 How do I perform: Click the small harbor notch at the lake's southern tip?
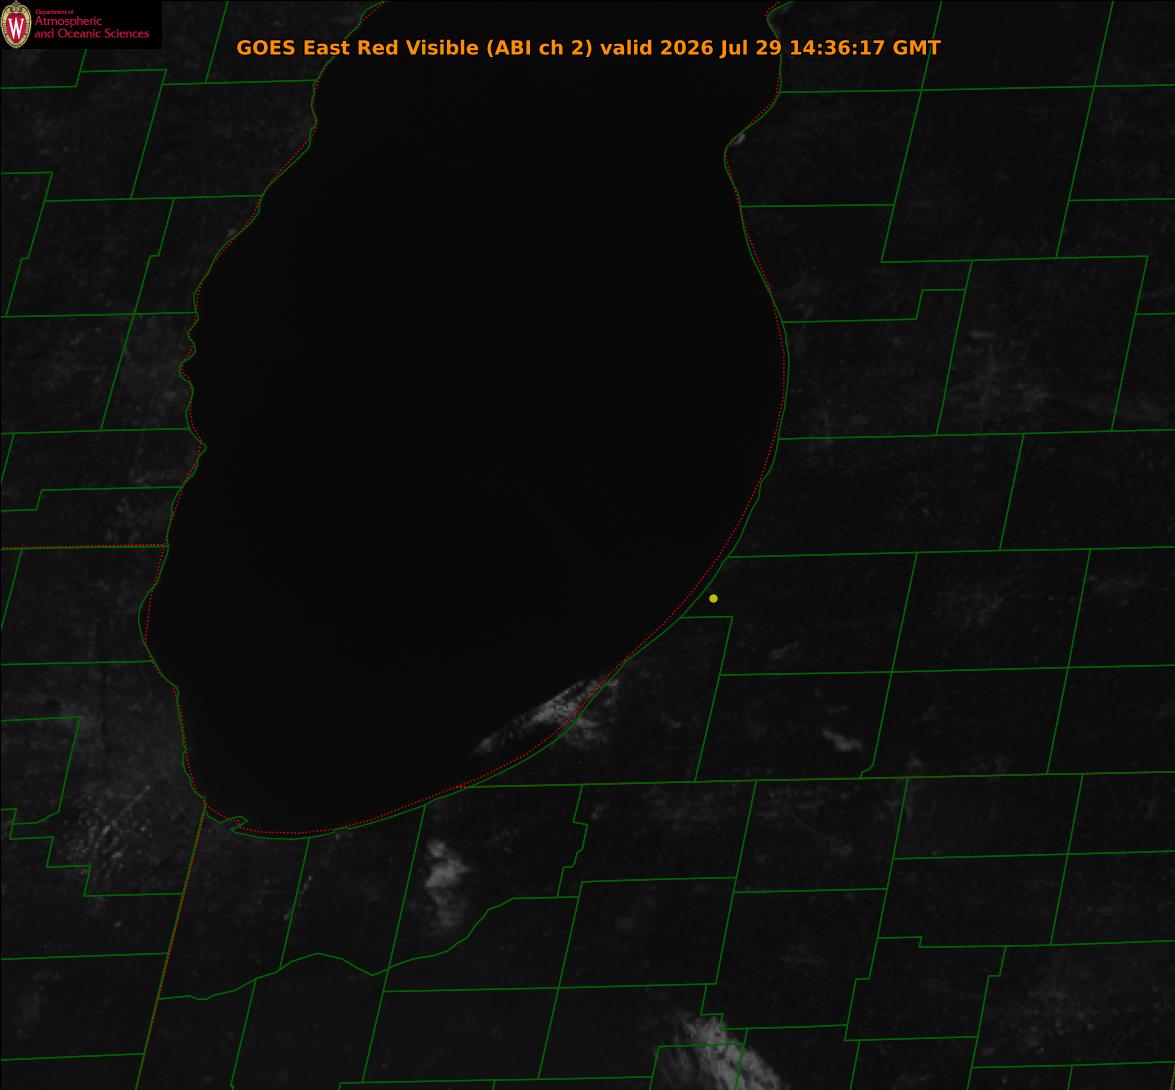point(238,823)
